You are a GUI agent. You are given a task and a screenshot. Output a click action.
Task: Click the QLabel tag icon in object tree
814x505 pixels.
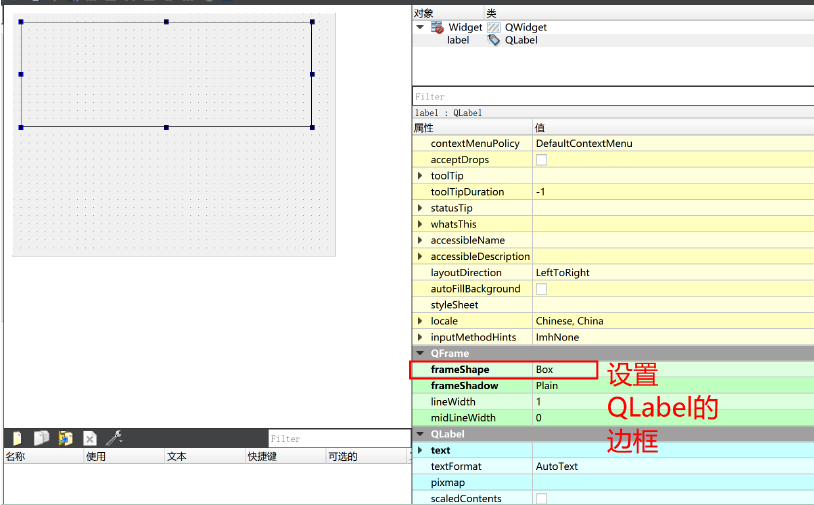pos(494,40)
